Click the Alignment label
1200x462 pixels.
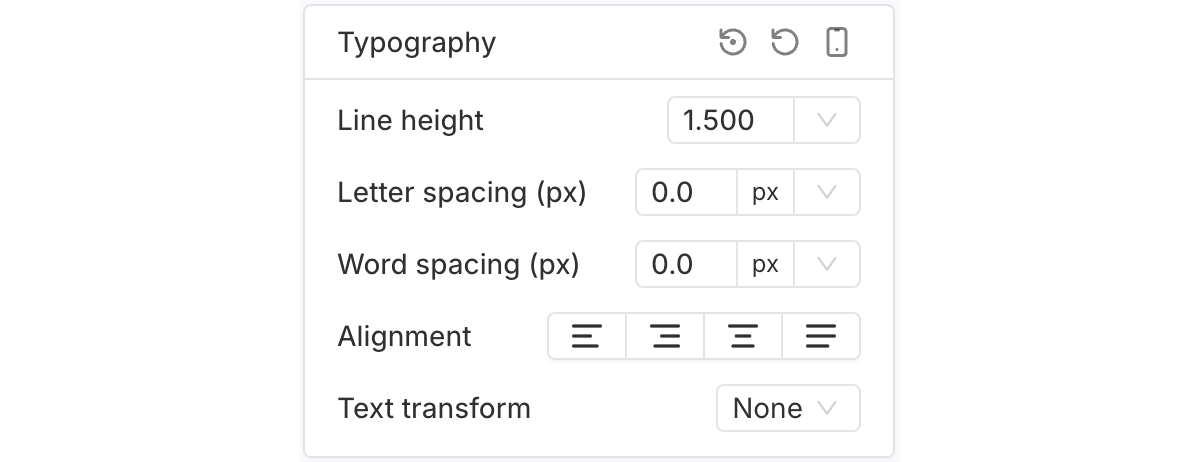pyautogui.click(x=405, y=337)
